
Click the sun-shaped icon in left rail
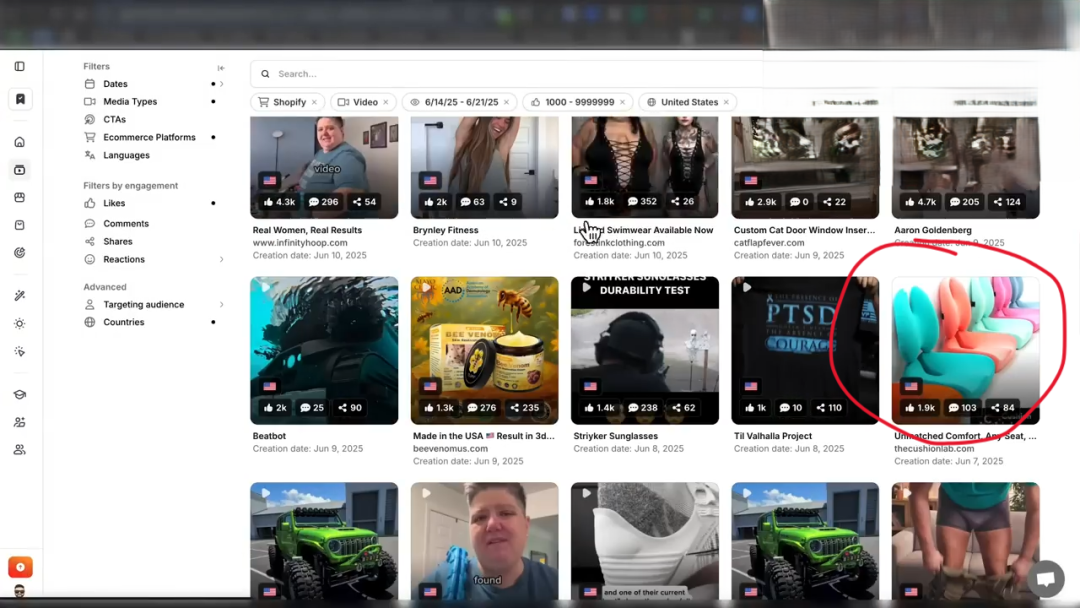point(19,324)
